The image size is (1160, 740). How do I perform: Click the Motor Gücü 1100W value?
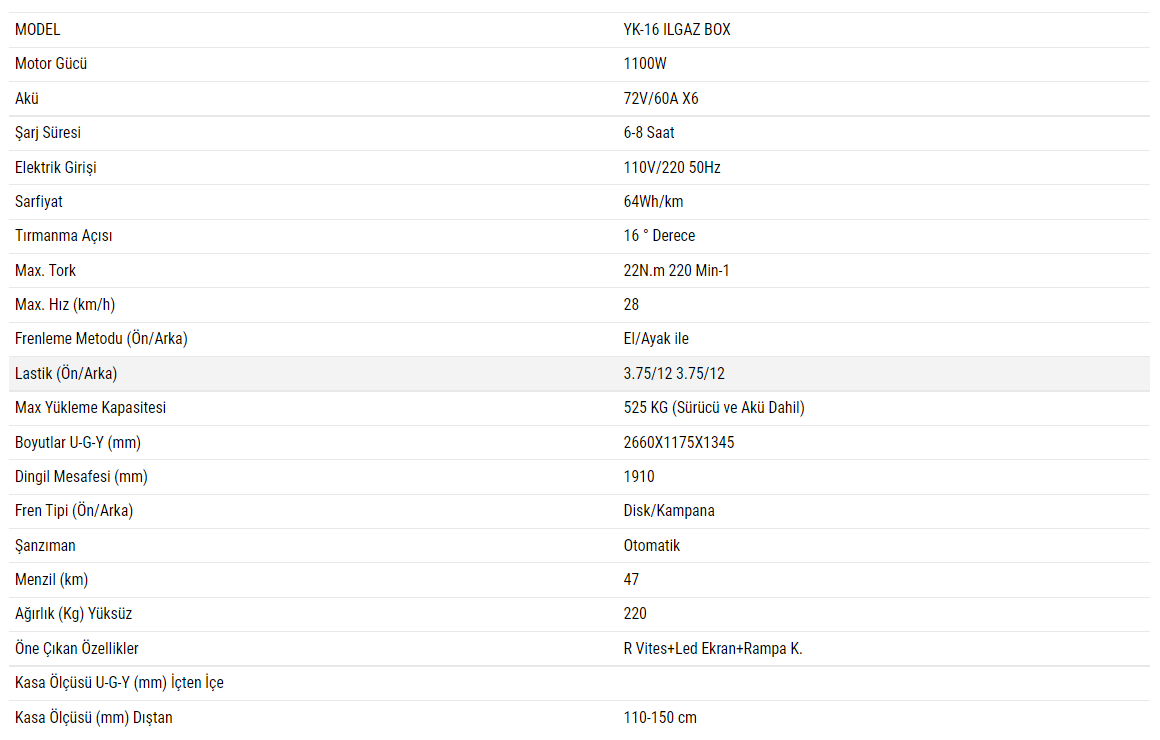tap(645, 64)
